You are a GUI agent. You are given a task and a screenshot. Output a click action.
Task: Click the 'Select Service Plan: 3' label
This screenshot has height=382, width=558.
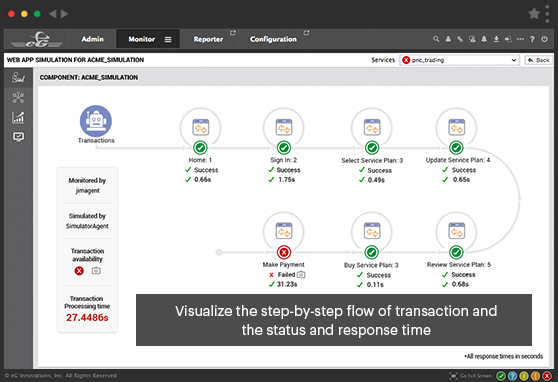tap(372, 161)
